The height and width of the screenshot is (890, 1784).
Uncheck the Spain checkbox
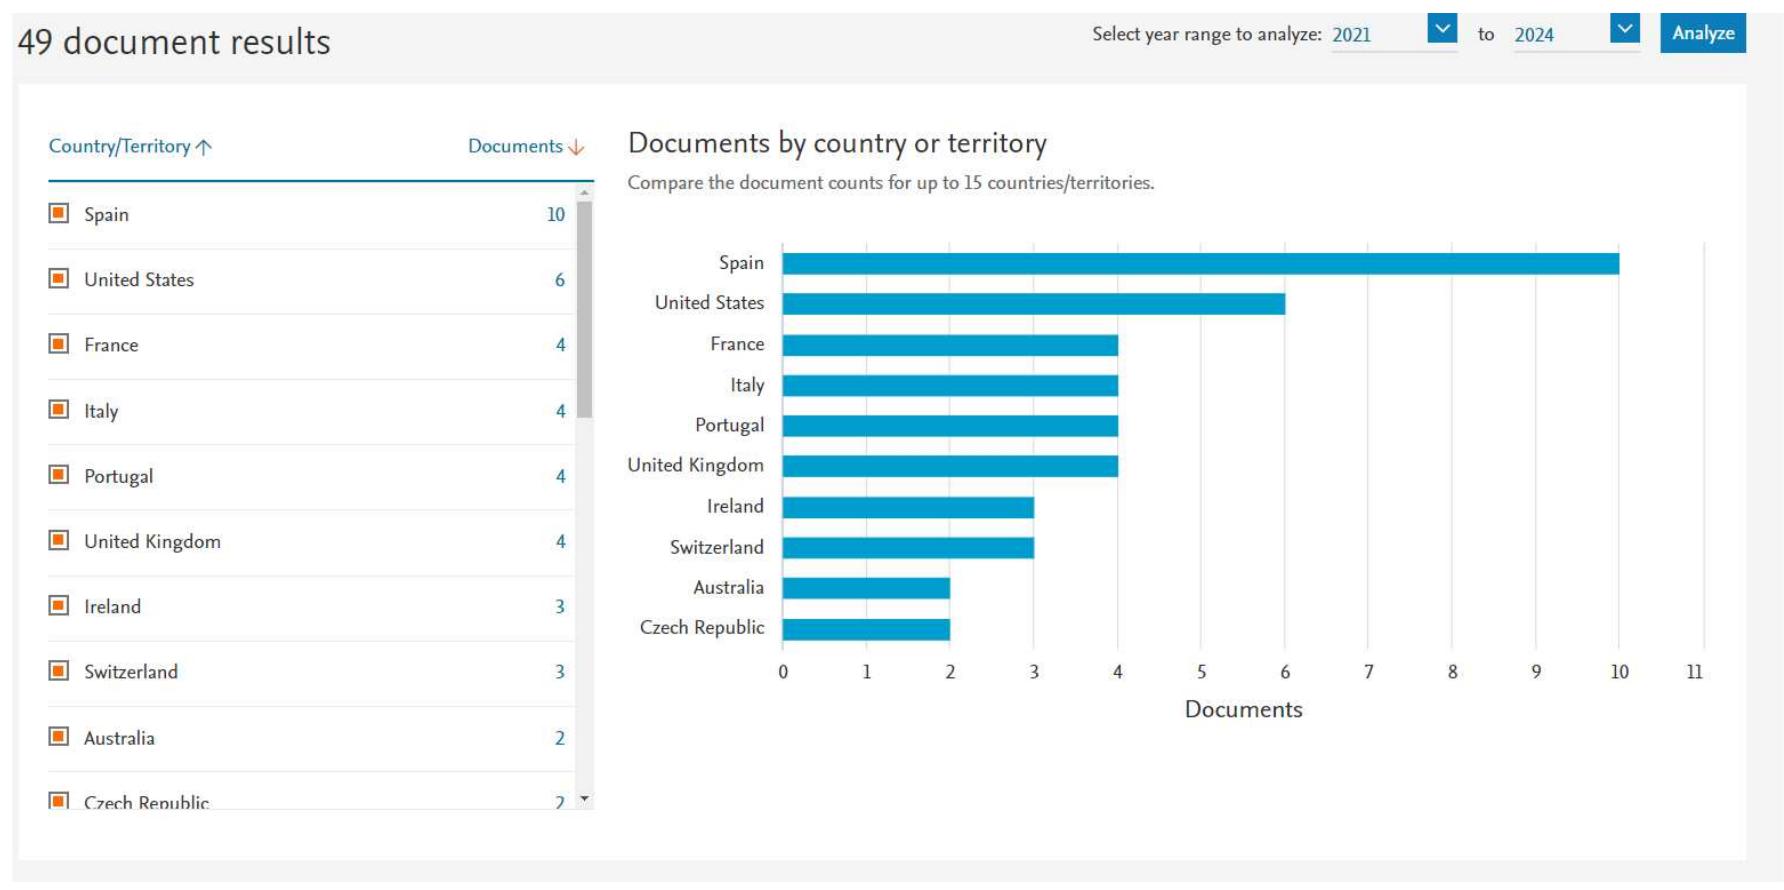[x=59, y=212]
